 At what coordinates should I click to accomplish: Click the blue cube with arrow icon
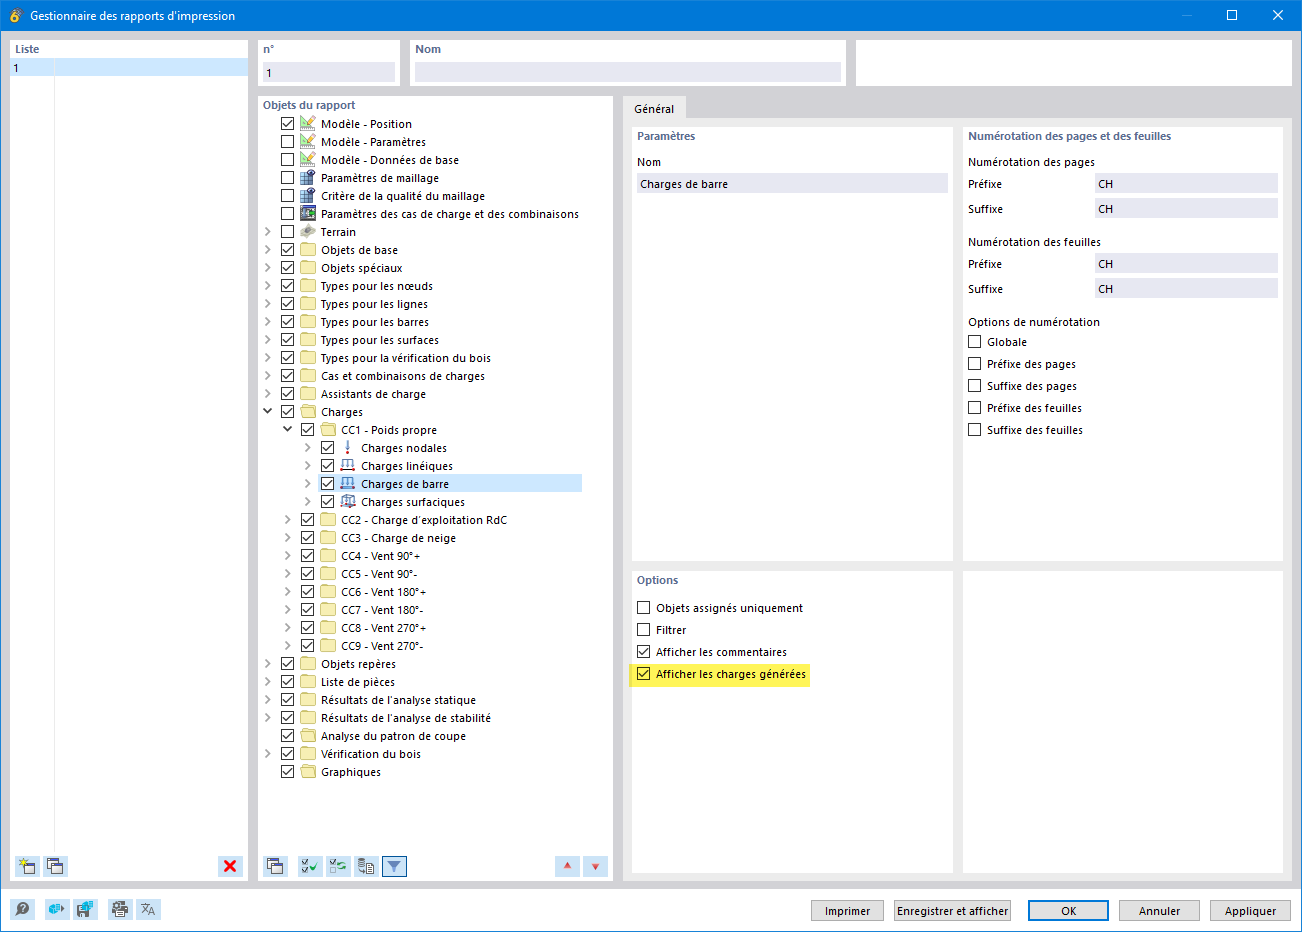point(57,909)
